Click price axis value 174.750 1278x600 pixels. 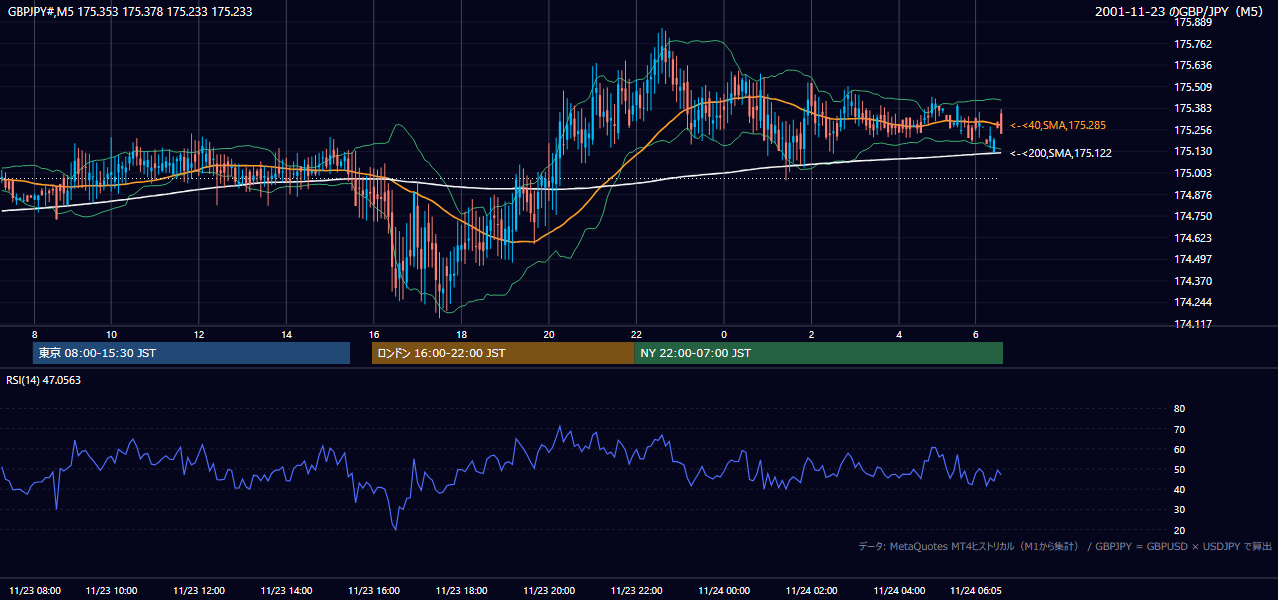point(1193,216)
